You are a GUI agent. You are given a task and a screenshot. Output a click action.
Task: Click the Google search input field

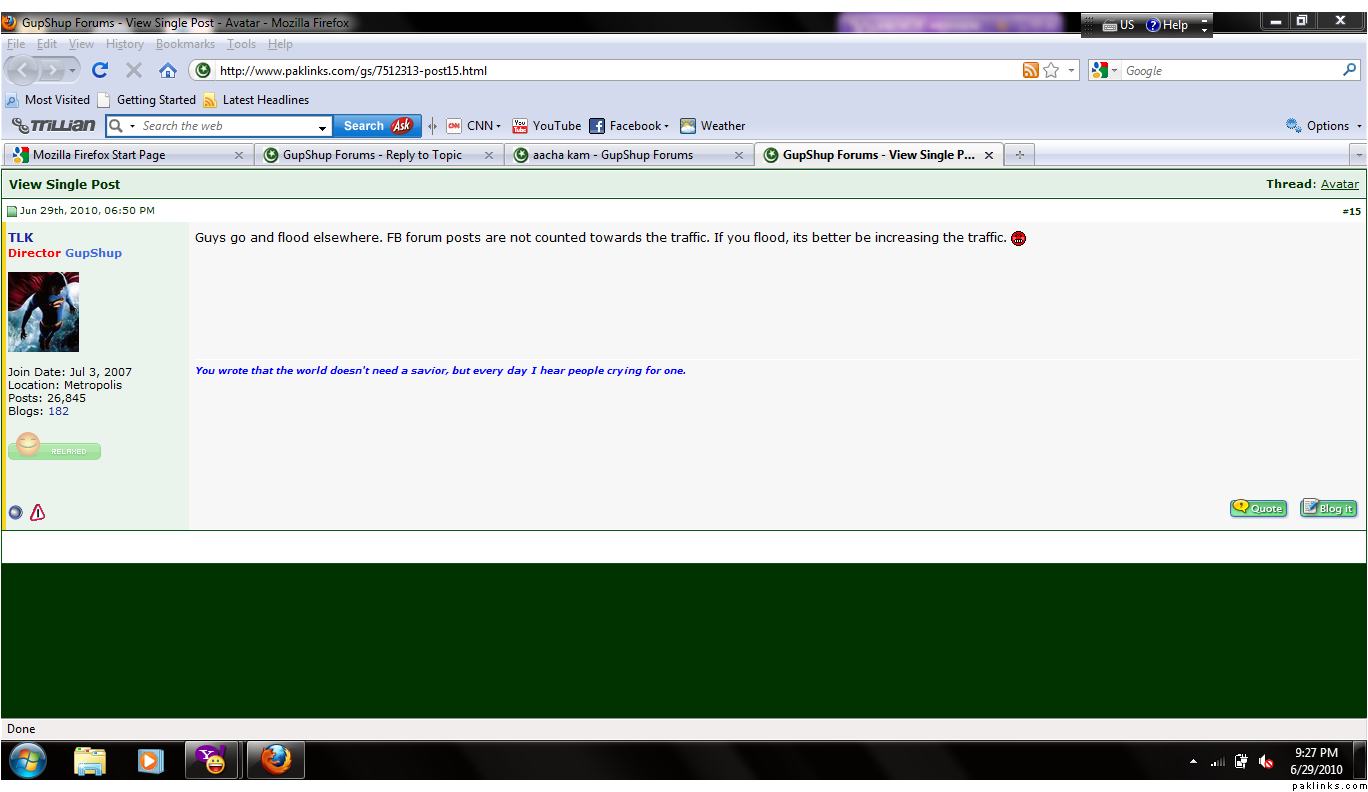1230,71
